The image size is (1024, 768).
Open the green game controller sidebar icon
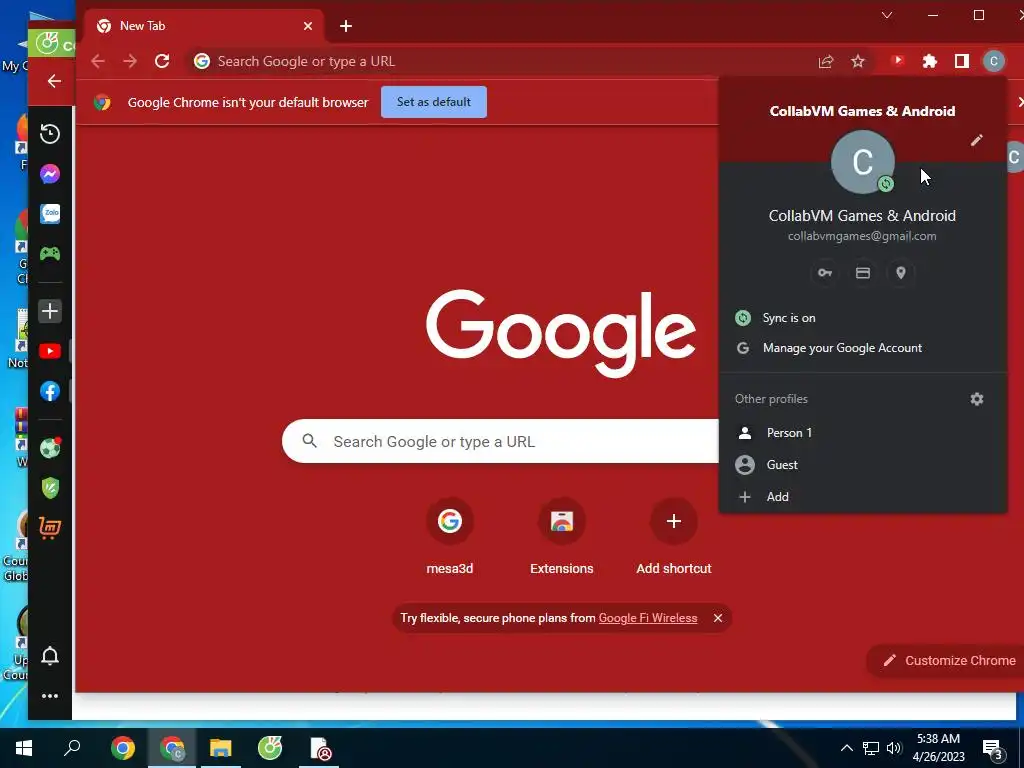pos(50,253)
